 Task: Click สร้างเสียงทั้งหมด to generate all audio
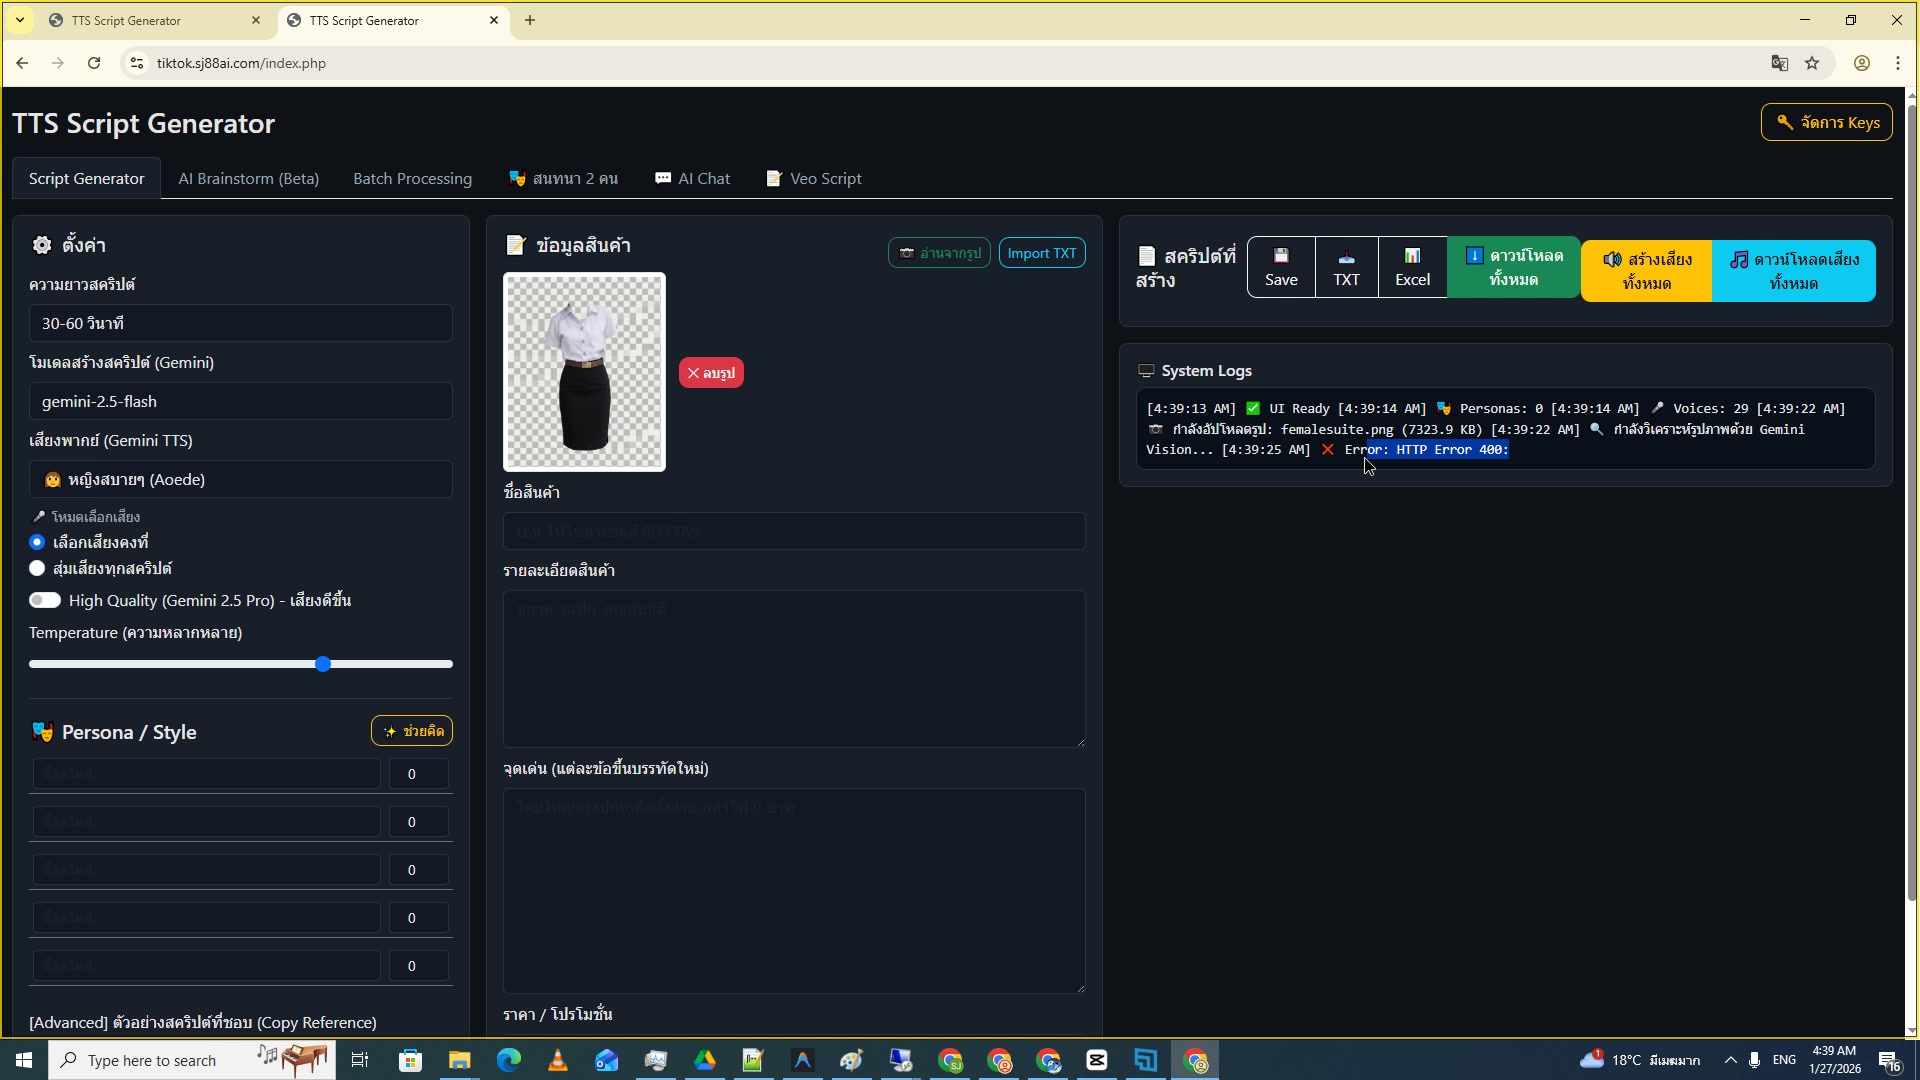pyautogui.click(x=1646, y=270)
